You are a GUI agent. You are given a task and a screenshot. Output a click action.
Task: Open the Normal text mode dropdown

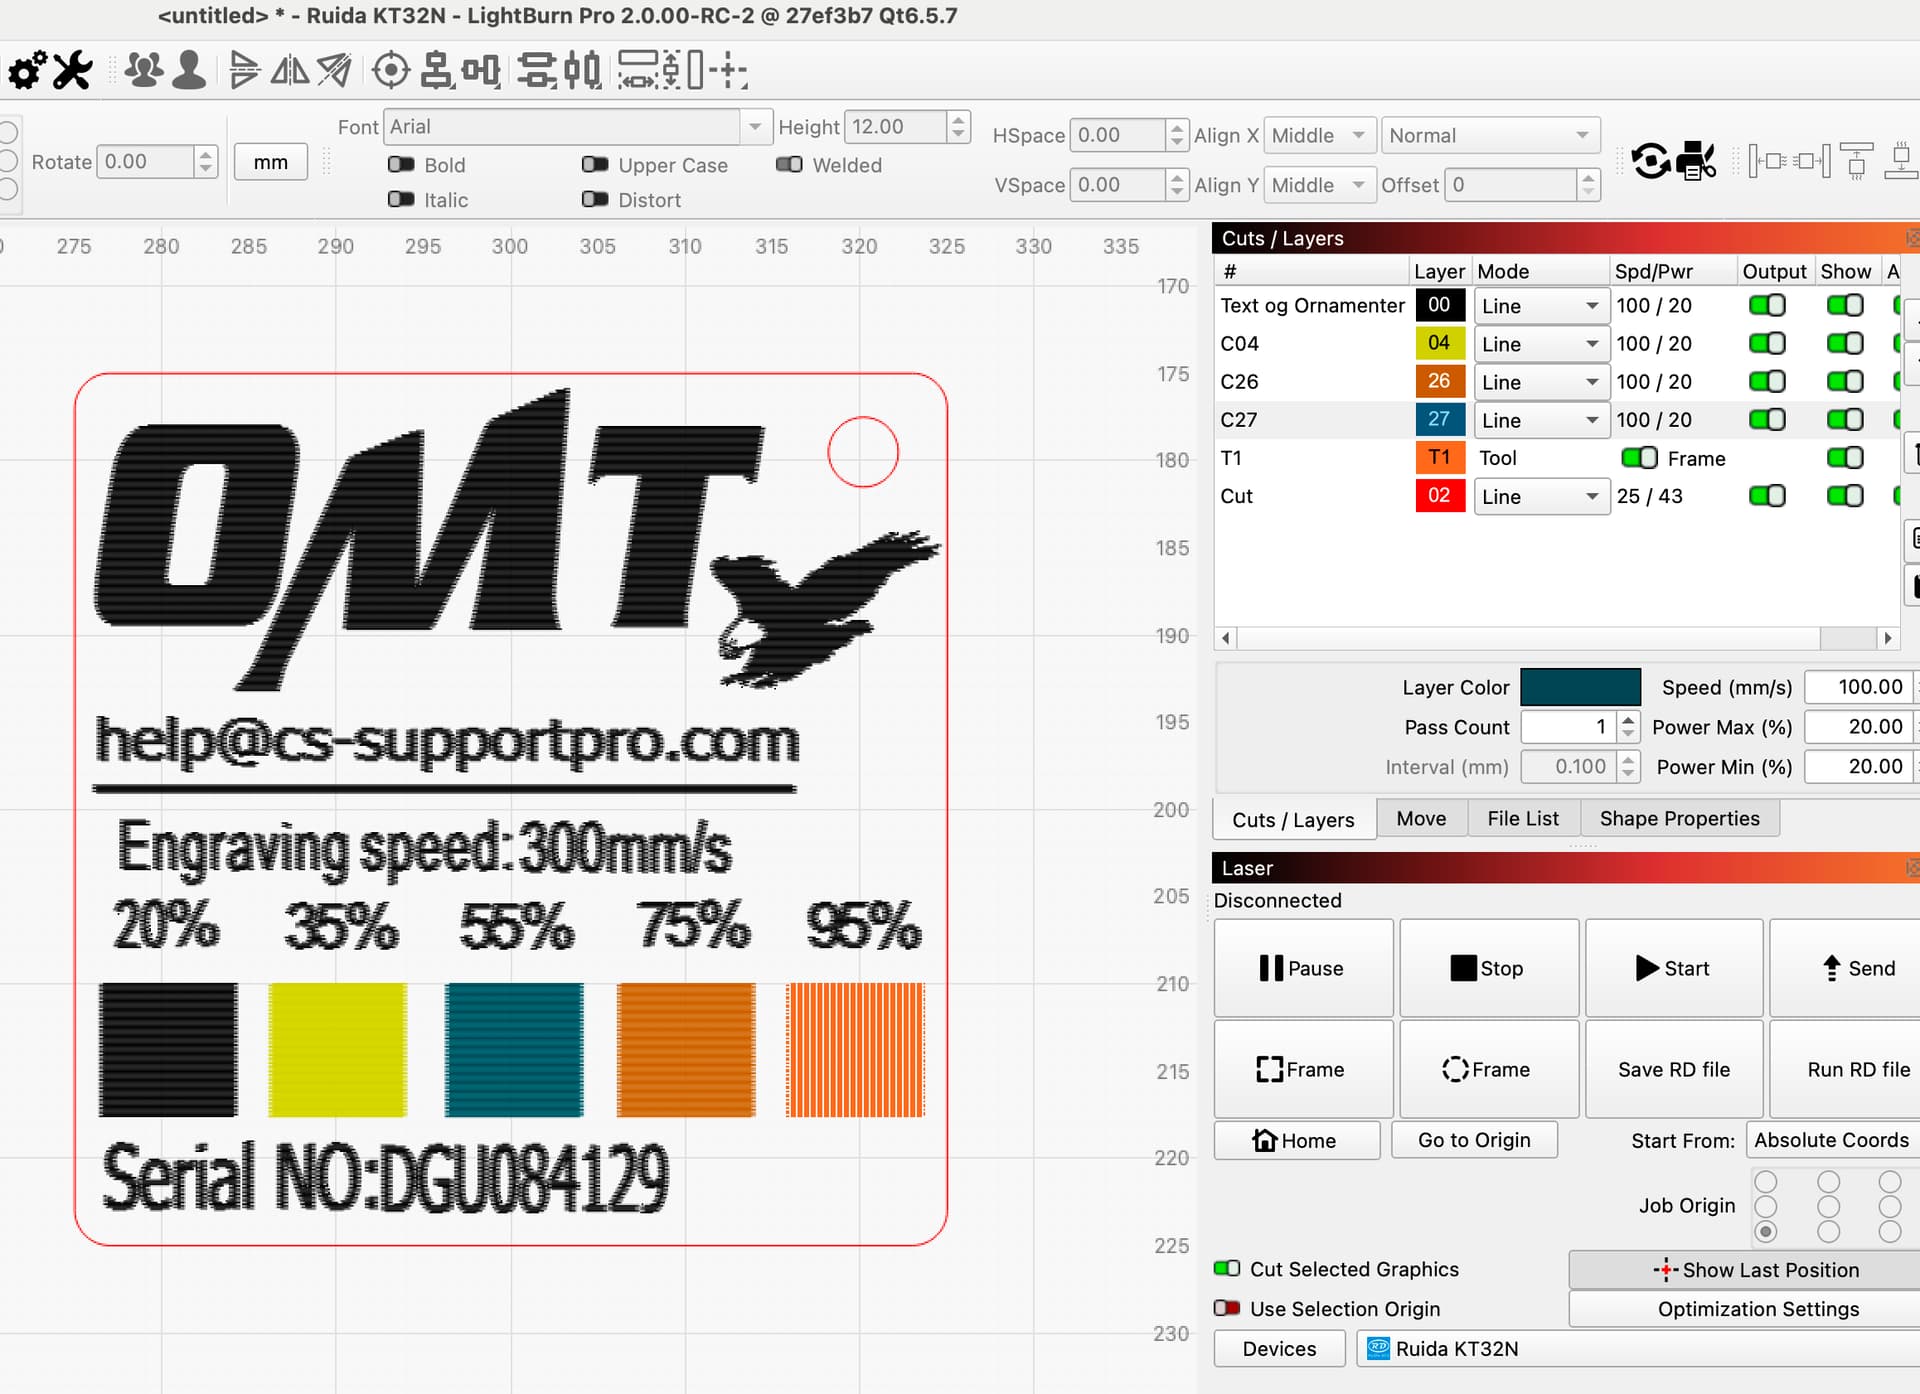(1490, 135)
